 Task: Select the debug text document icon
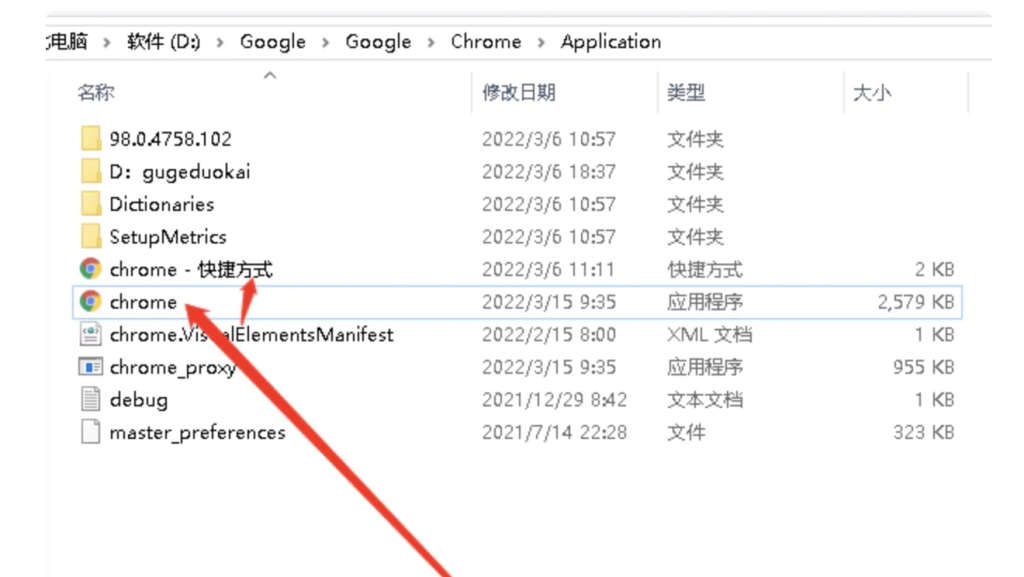click(x=91, y=399)
